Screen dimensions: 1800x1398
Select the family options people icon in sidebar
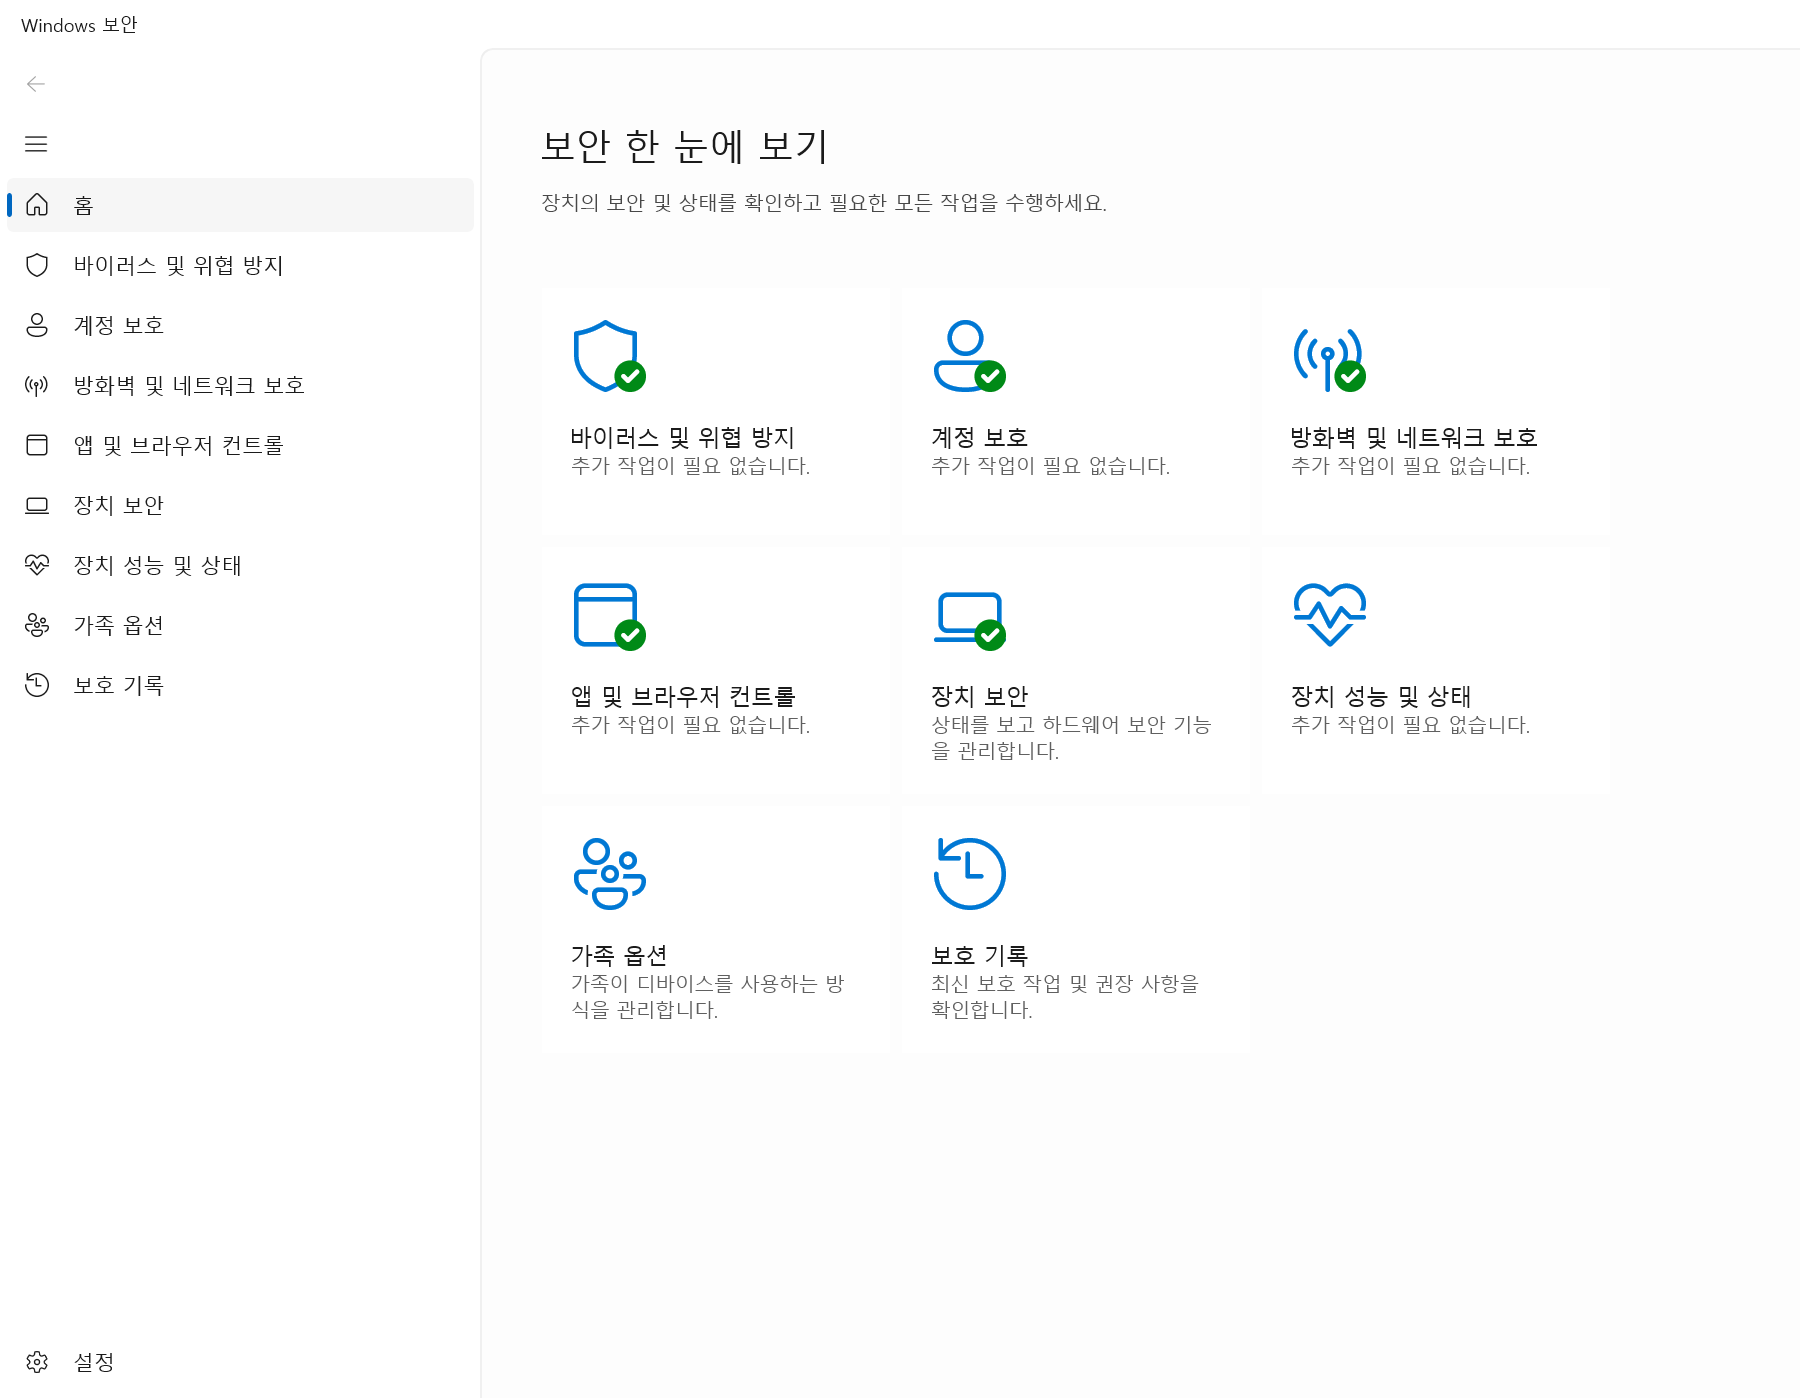click(37, 624)
